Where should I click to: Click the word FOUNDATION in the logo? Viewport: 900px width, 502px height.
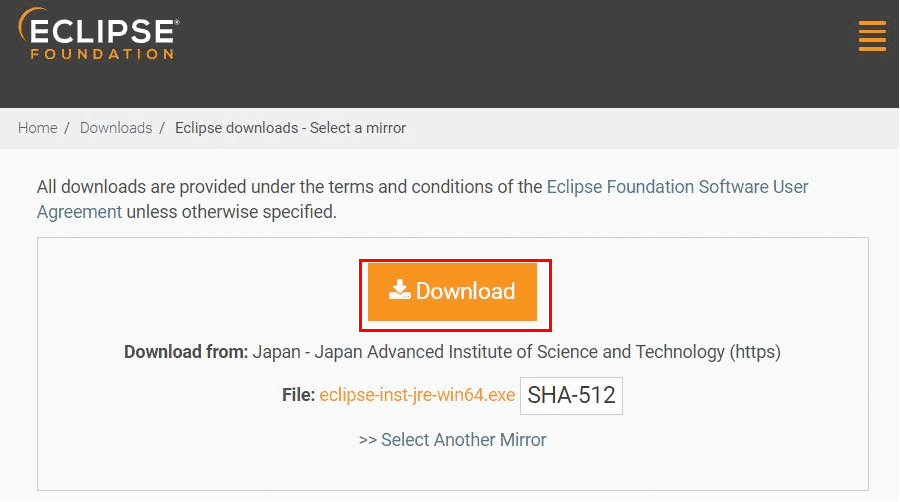[x=102, y=53]
